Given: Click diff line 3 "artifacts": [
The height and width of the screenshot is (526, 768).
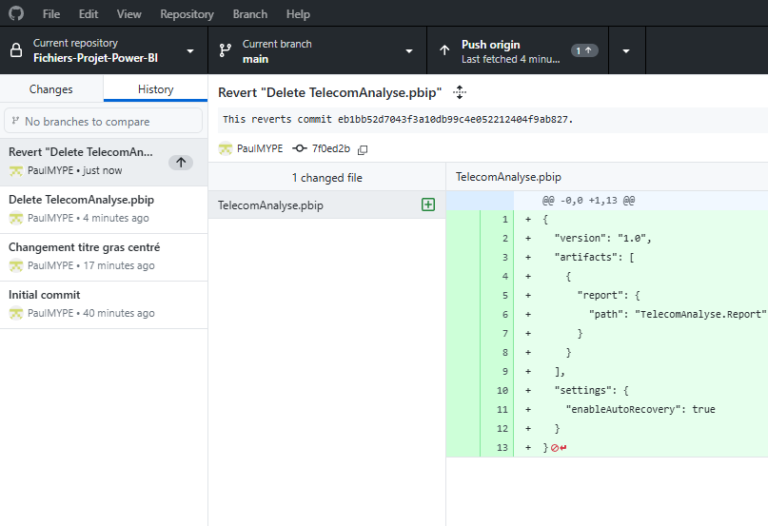Looking at the screenshot, I should pyautogui.click(x=594, y=257).
